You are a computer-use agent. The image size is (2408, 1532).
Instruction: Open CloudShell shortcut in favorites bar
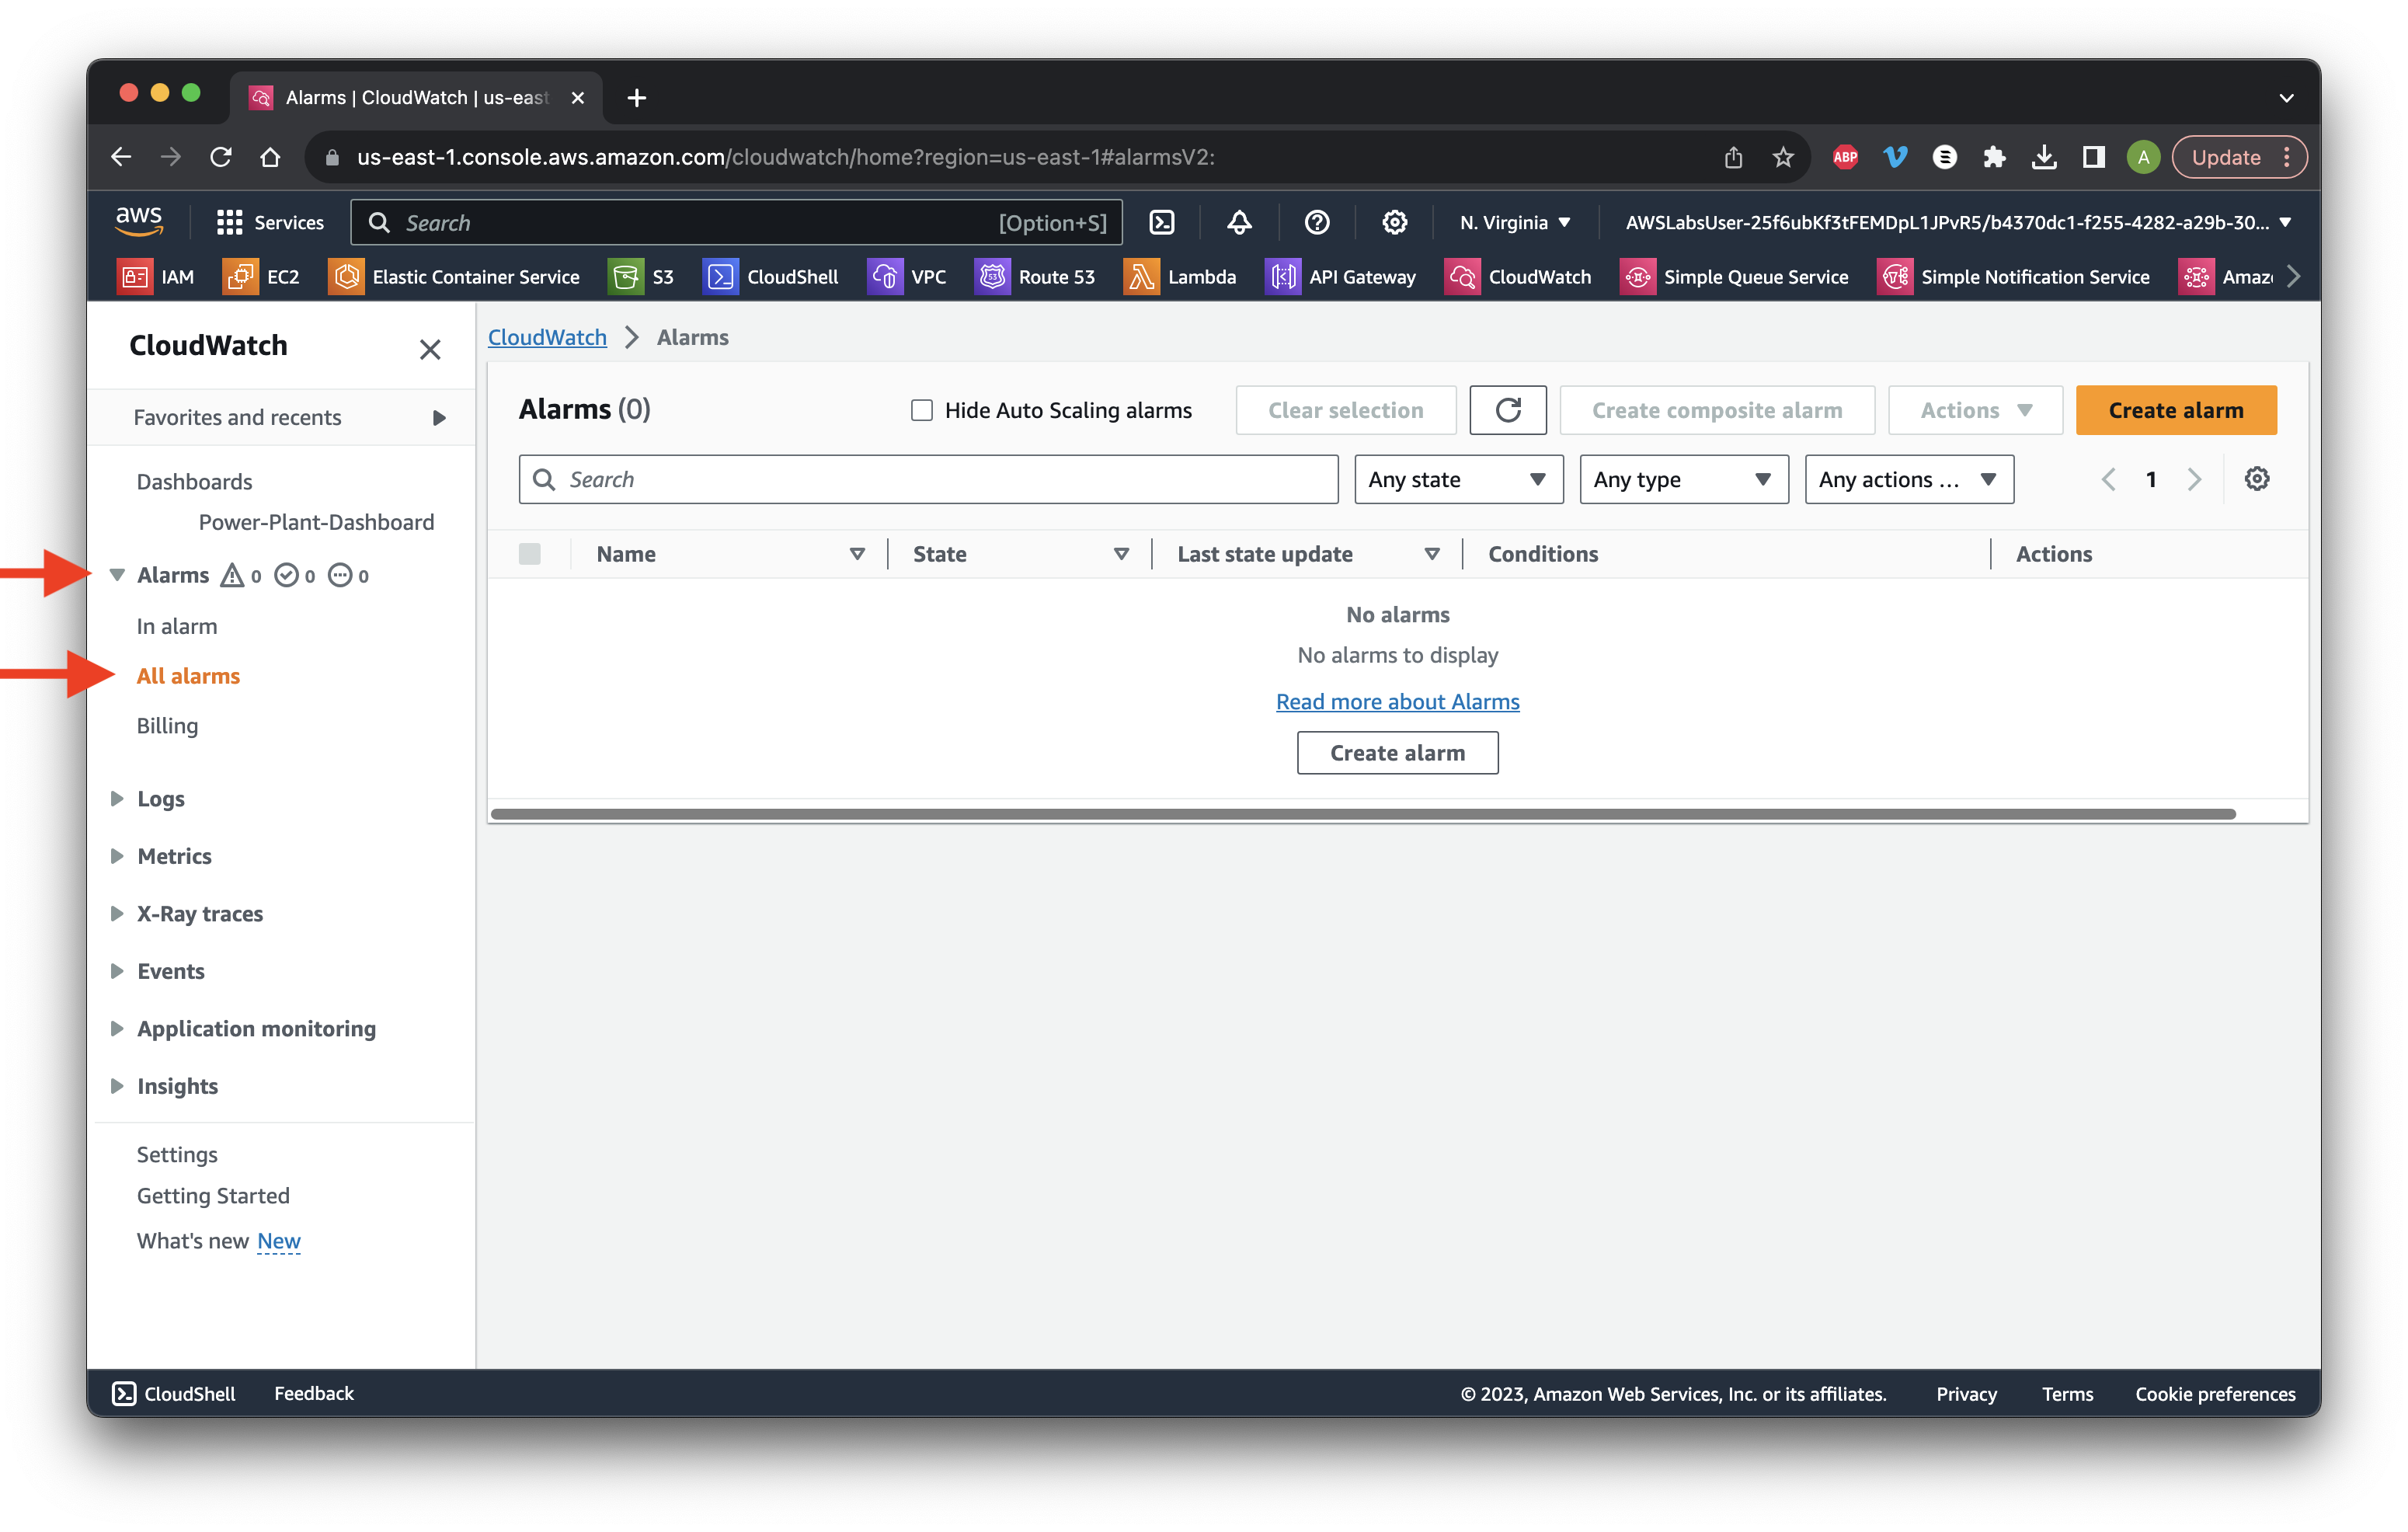pos(771,277)
